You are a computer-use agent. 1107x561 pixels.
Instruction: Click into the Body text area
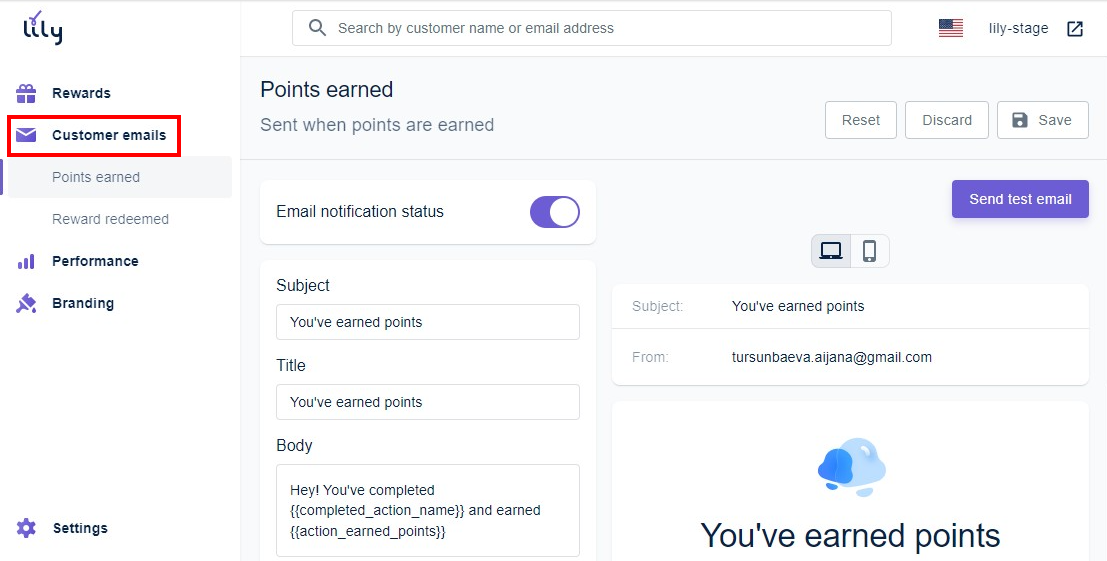[427, 510]
